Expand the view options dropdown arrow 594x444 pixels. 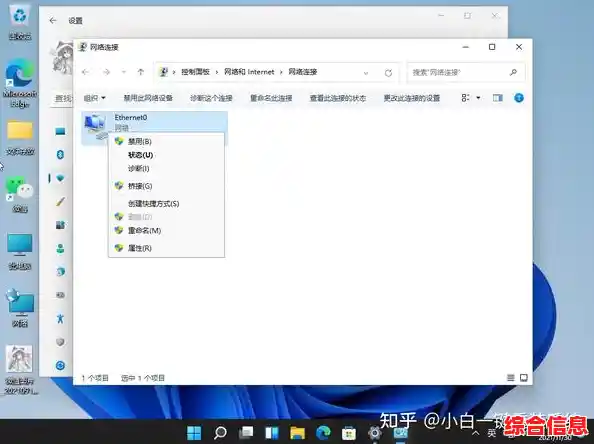tap(478, 98)
